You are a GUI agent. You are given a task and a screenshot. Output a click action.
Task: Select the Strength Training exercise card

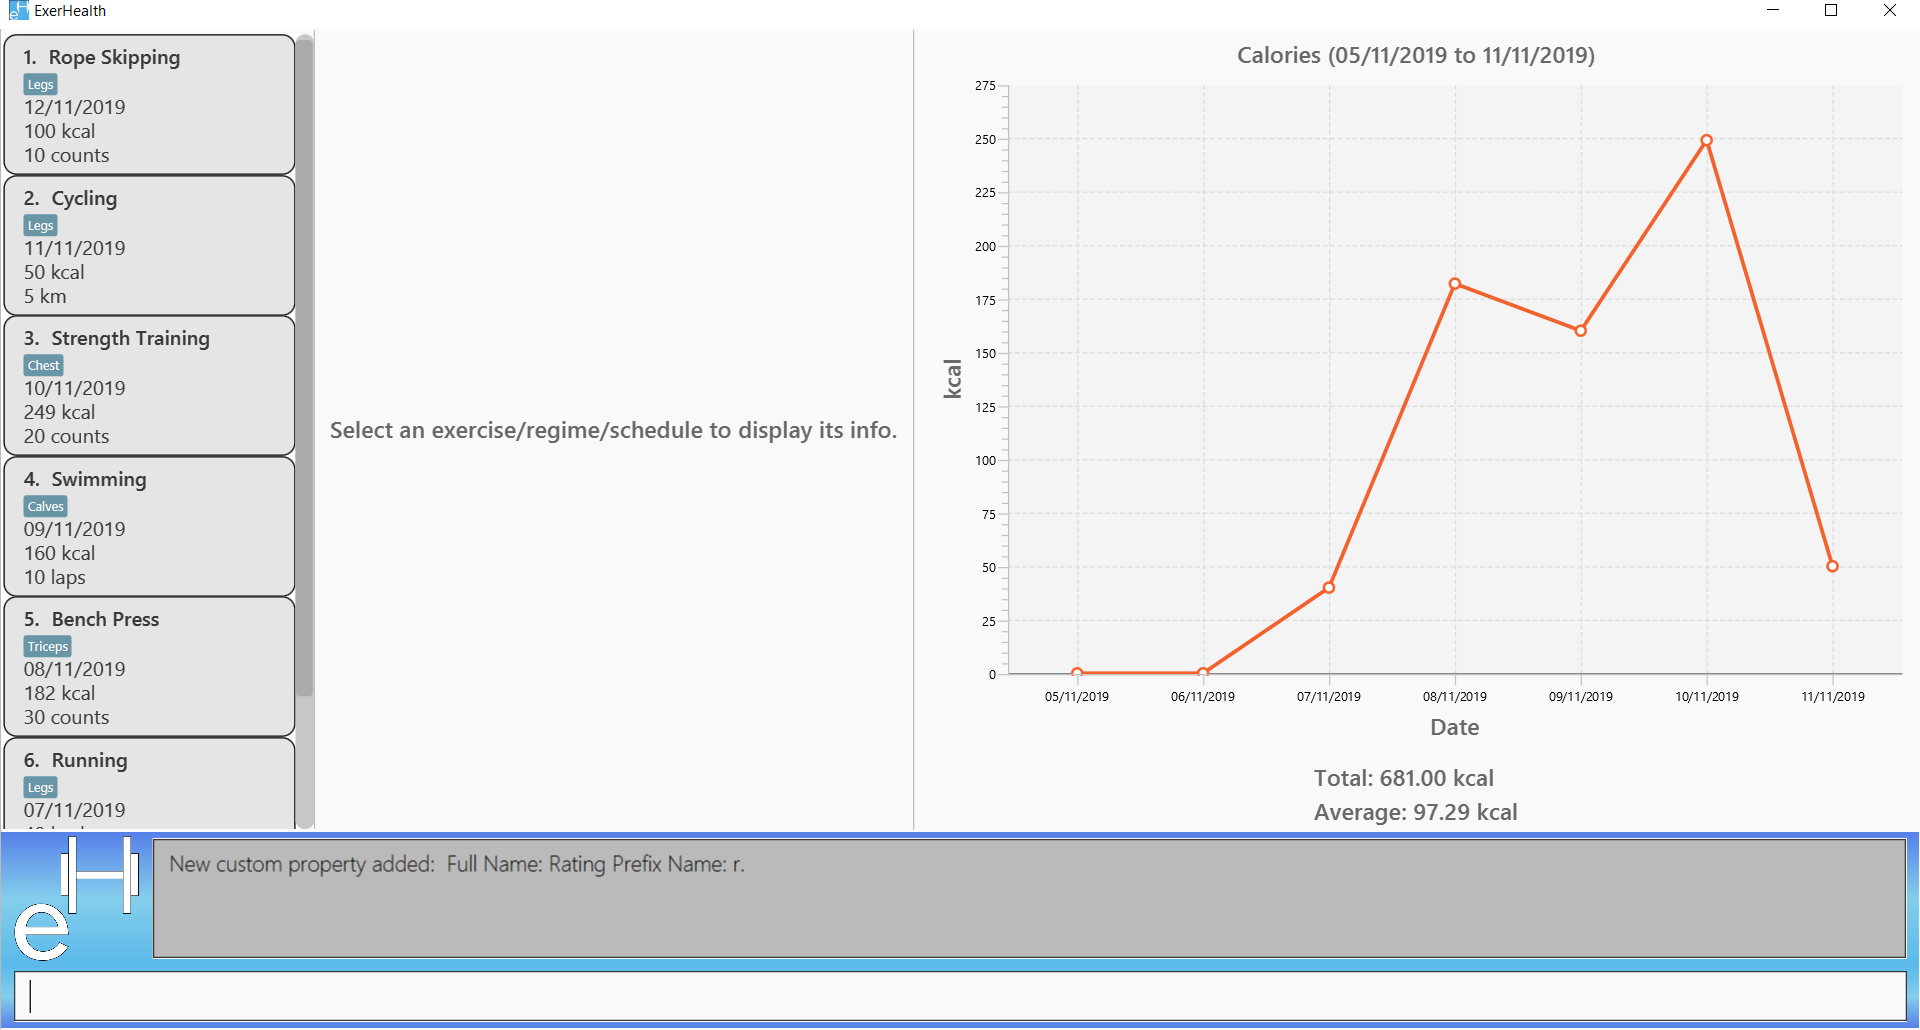coord(150,386)
